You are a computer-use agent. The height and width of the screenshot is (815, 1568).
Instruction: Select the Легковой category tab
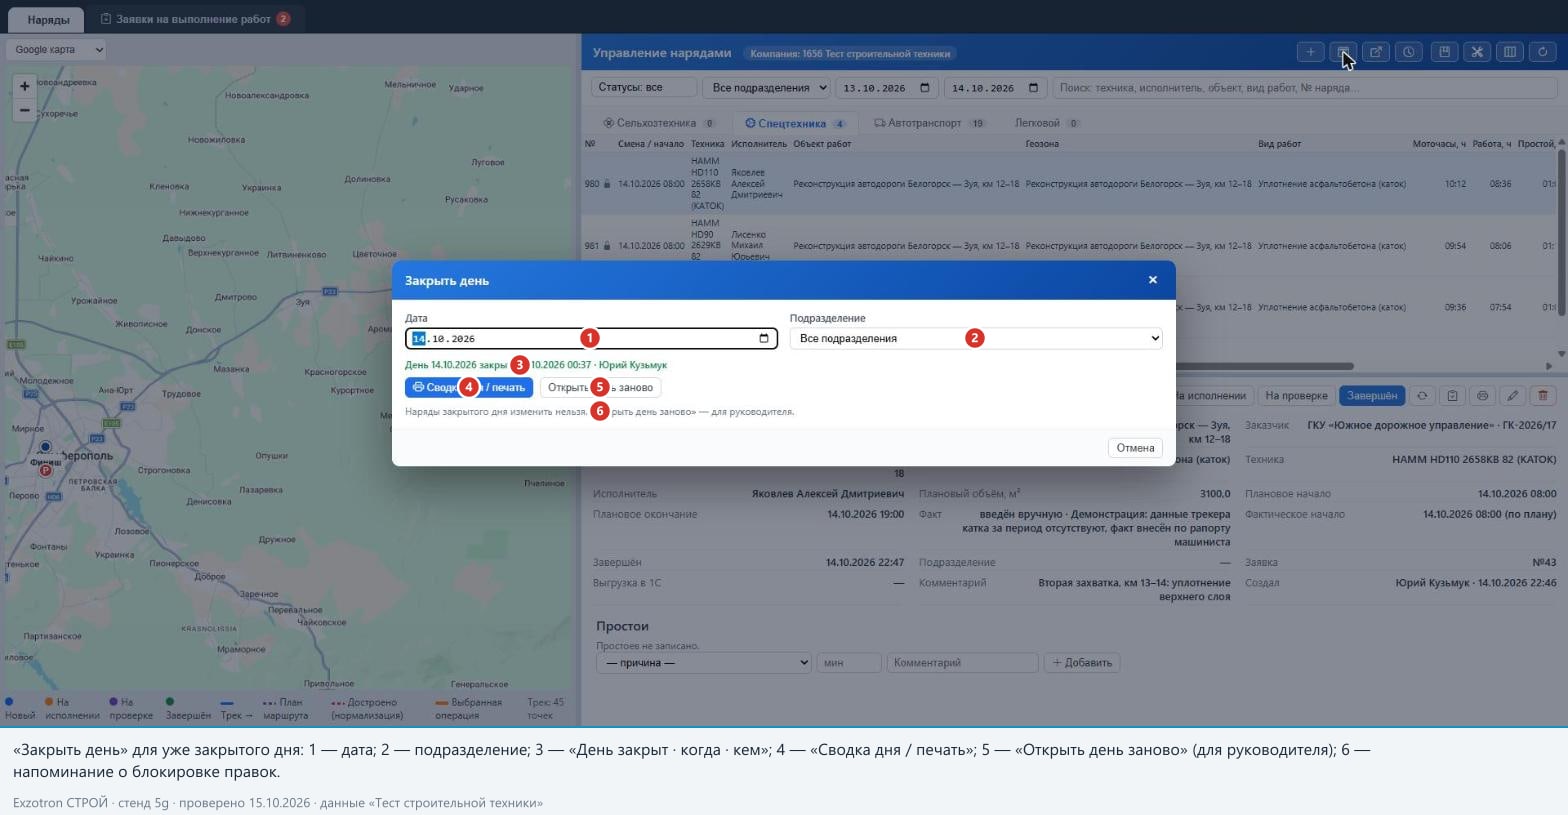tap(1047, 123)
